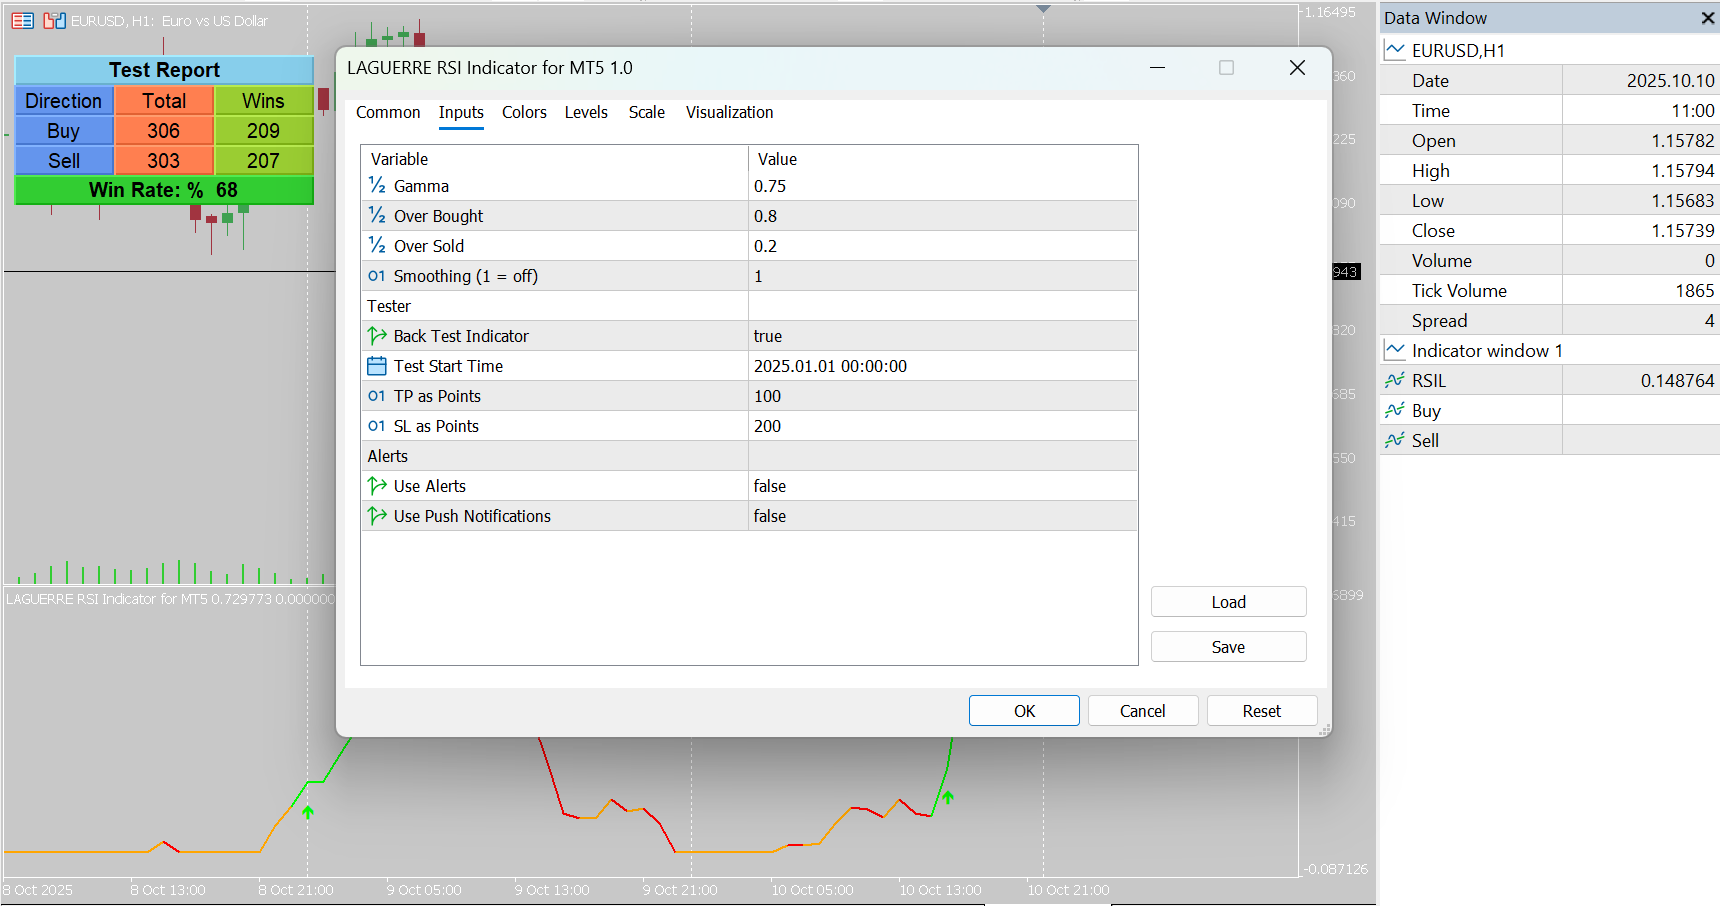Screen dimensions: 1720x906
Task: Click the Alerts section row
Action: [x=749, y=456]
